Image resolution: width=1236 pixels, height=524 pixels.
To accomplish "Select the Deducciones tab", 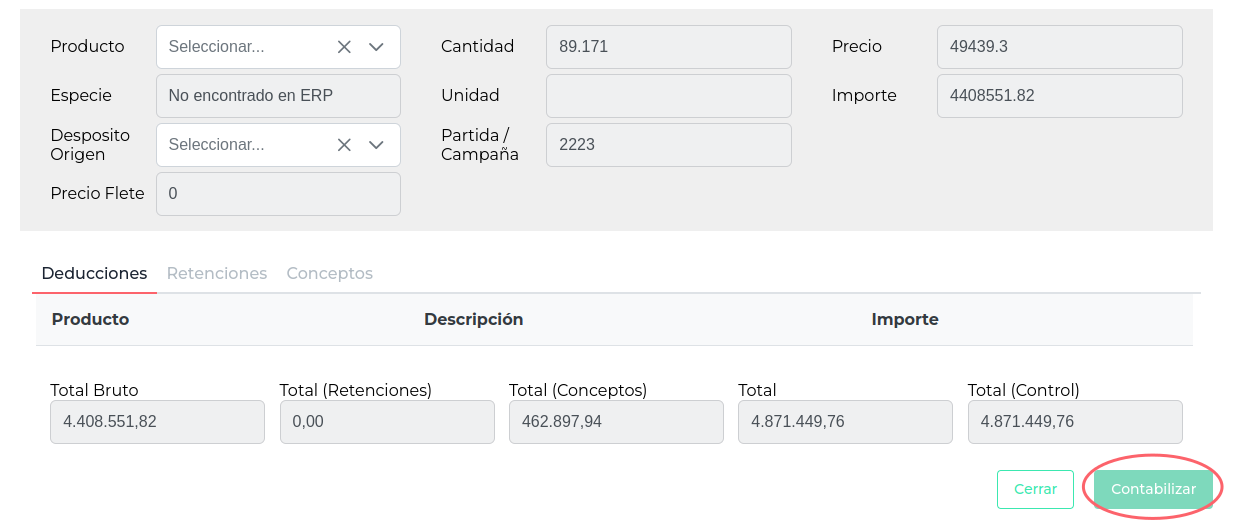I will click(x=94, y=273).
